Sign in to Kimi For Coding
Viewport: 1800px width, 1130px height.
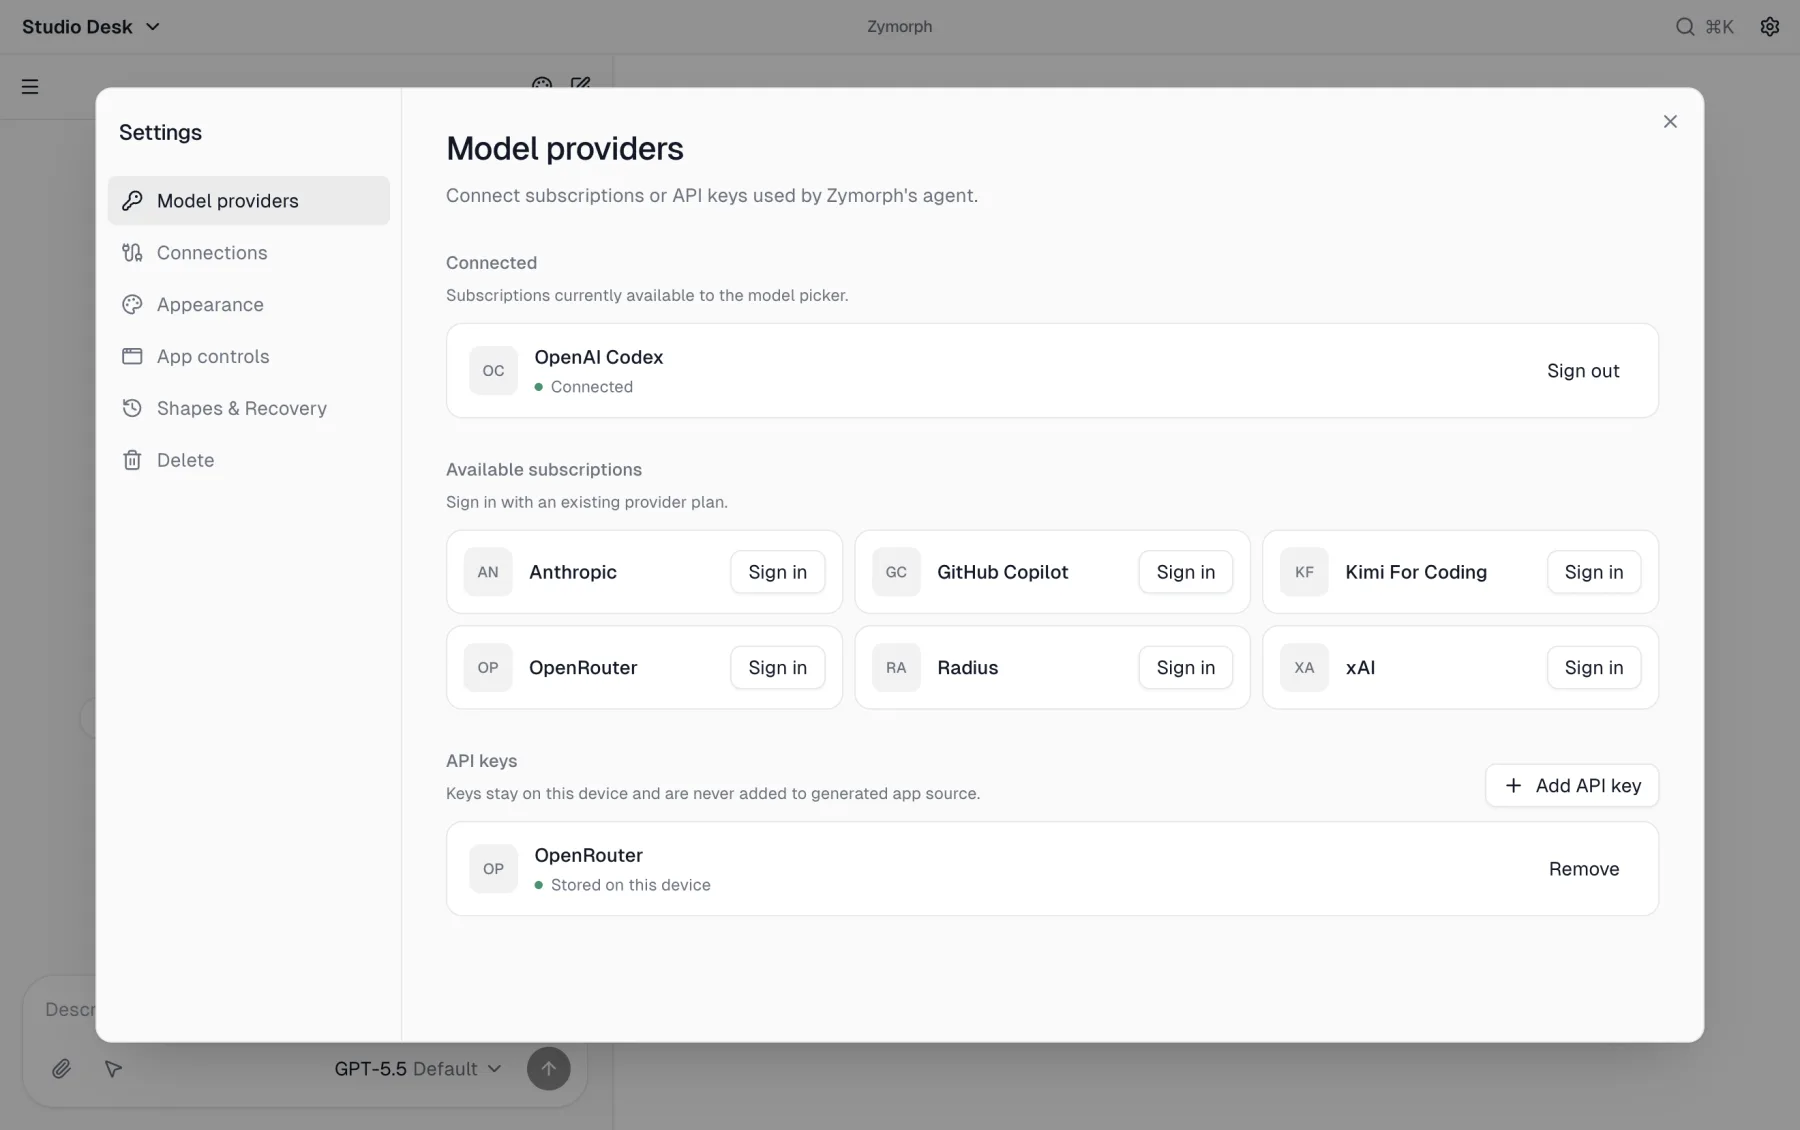click(1594, 572)
